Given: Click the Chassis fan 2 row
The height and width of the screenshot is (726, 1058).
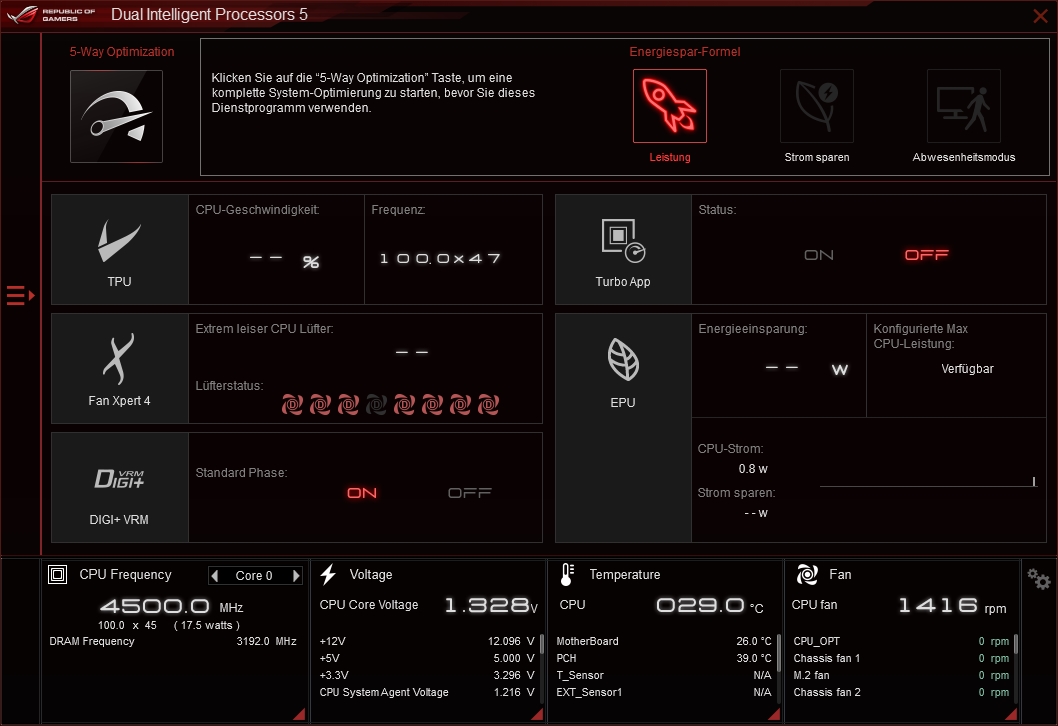Looking at the screenshot, I should (901, 692).
